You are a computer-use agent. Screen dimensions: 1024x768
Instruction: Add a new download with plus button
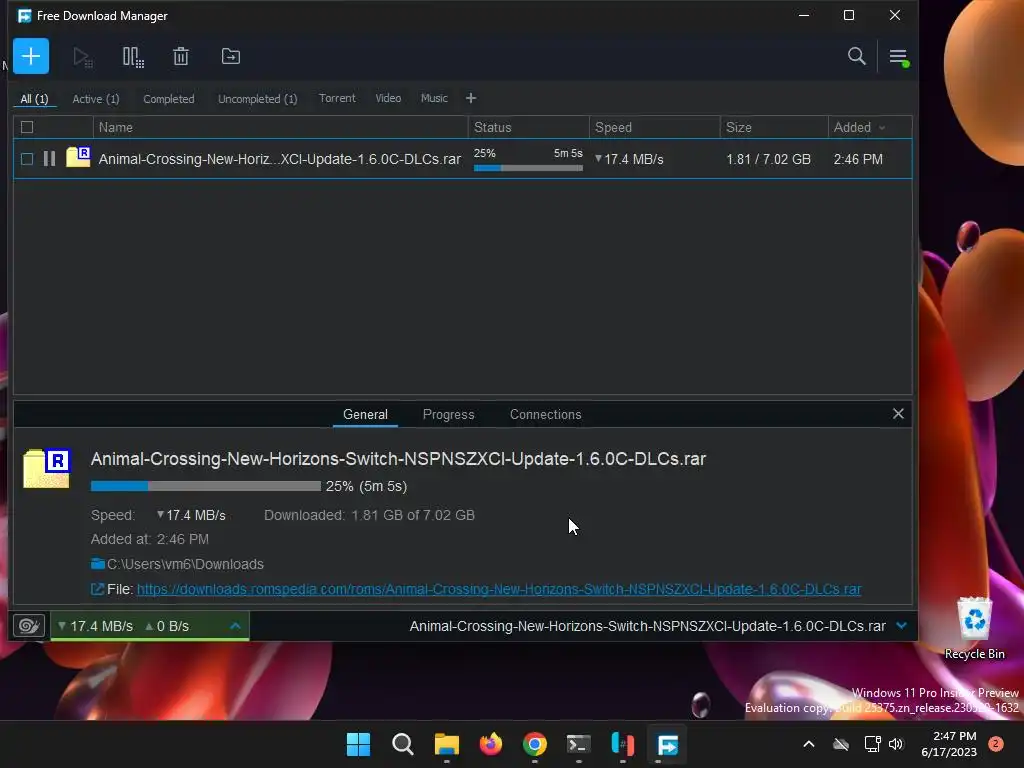click(31, 56)
